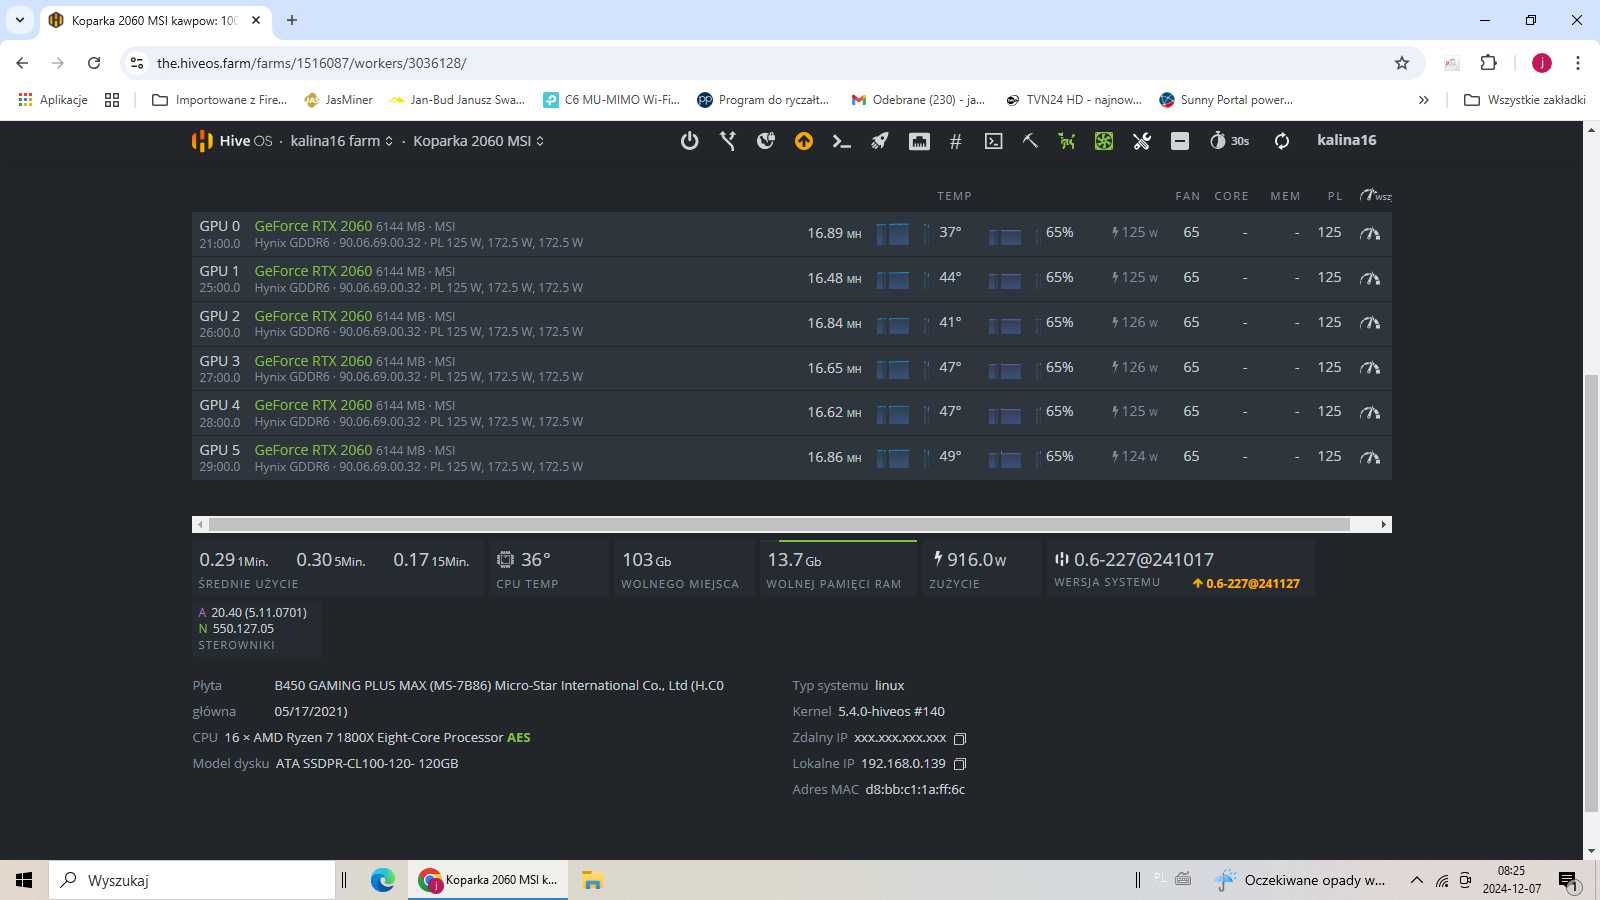The height and width of the screenshot is (900, 1600).
Task: Open overclock tuning for GPU 4
Action: (1370, 412)
